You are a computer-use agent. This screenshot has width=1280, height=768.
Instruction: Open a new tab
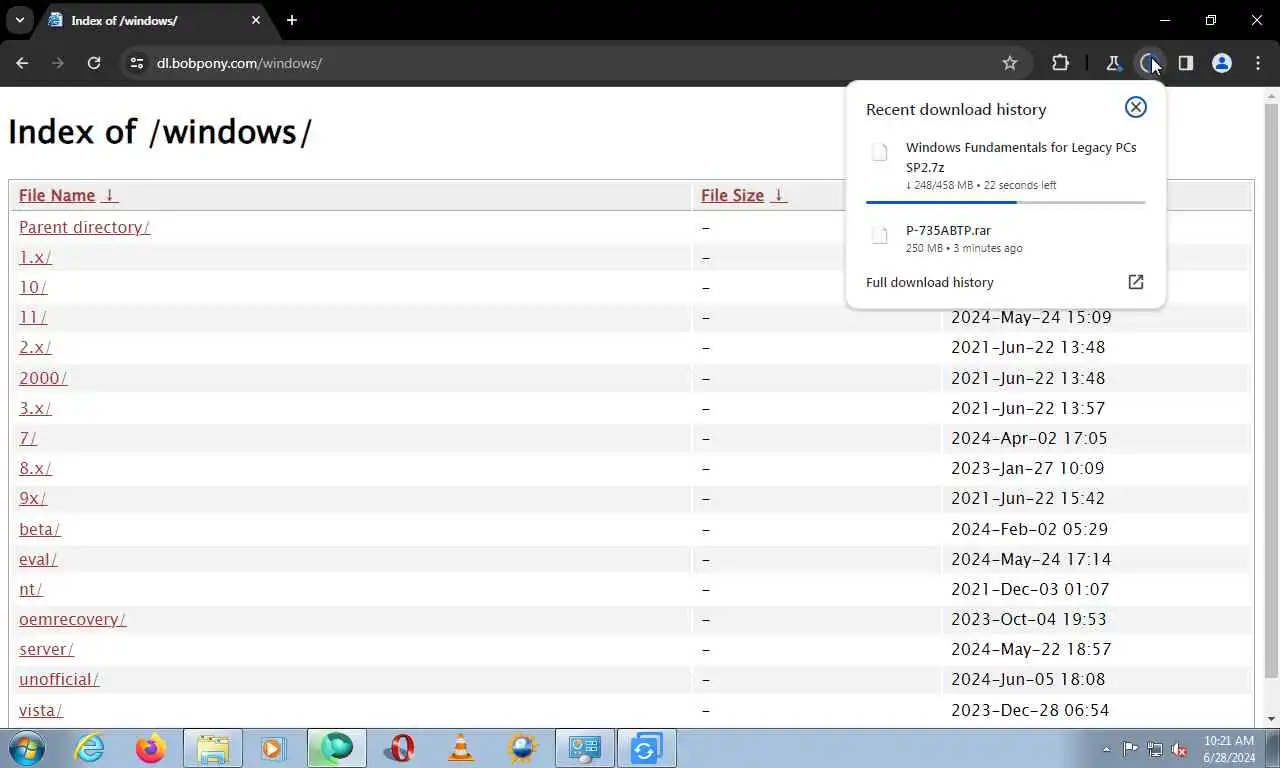coord(291,20)
